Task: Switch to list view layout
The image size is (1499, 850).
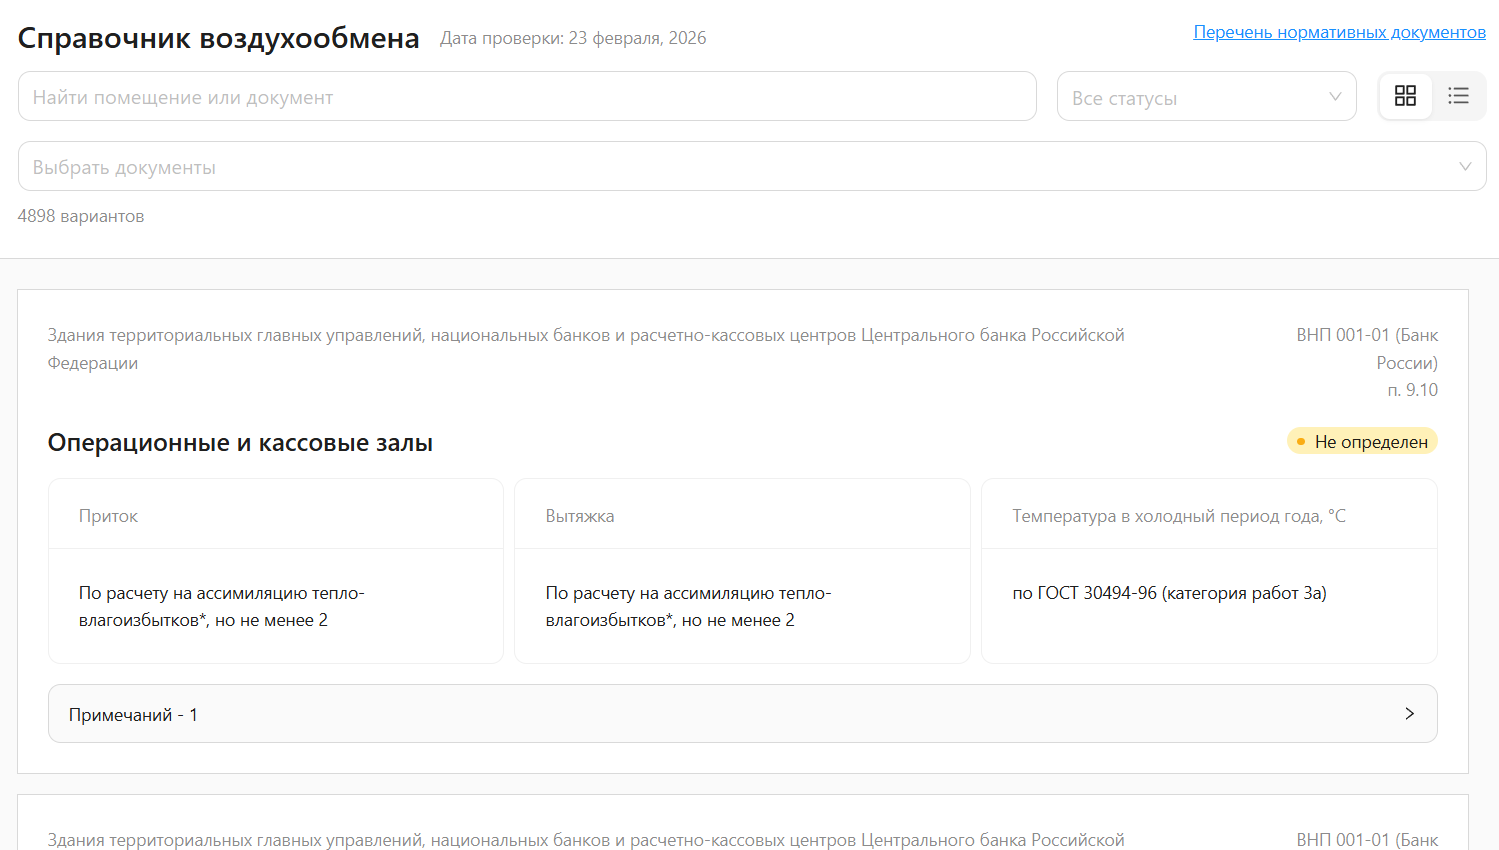Action: pos(1458,96)
